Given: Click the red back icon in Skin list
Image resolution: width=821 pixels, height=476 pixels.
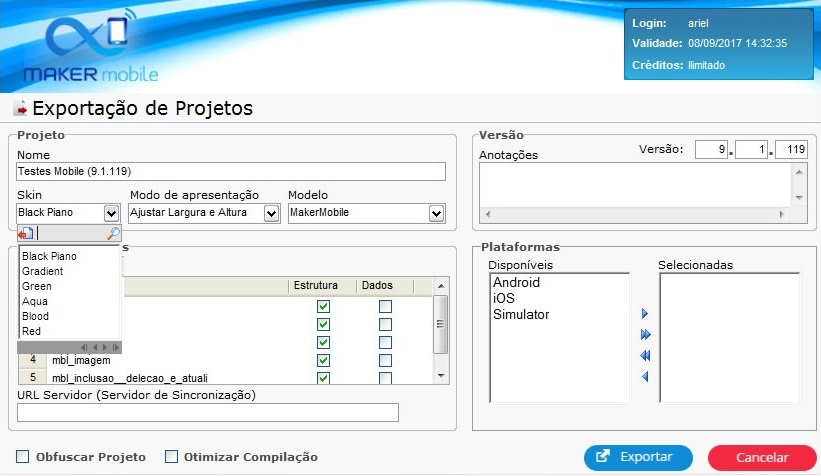Looking at the screenshot, I should (25, 234).
